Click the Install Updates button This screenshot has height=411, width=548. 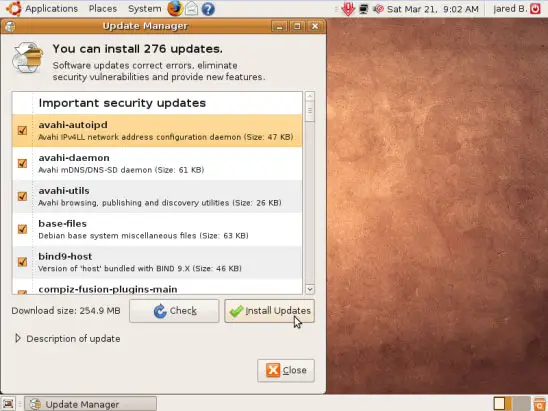point(269,311)
